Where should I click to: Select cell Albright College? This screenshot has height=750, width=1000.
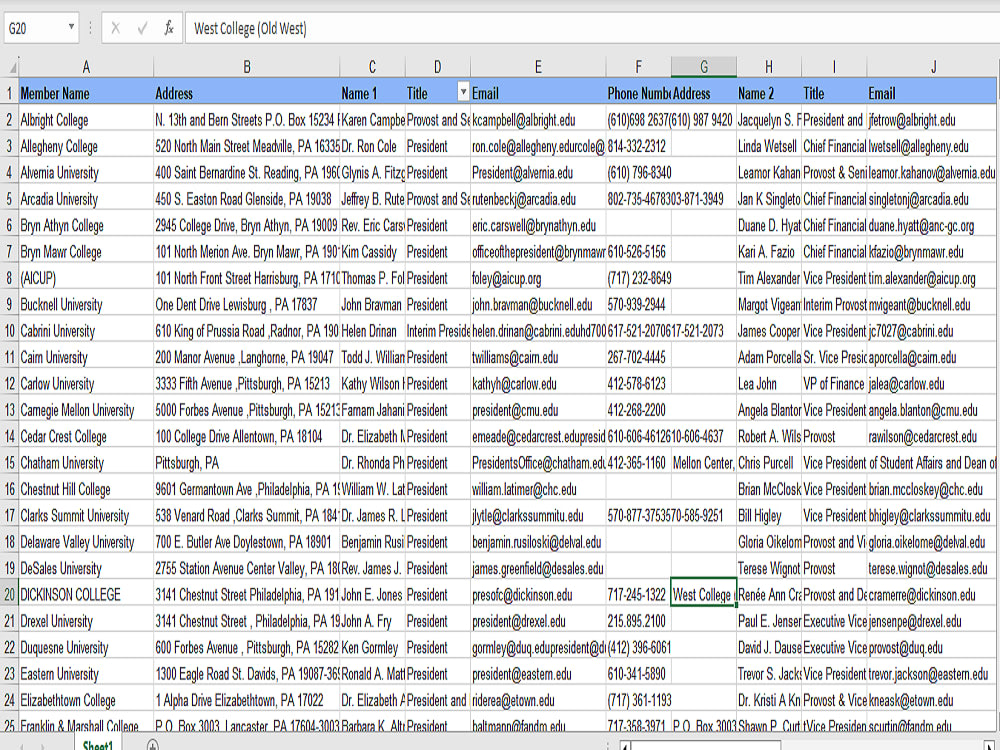86,119
